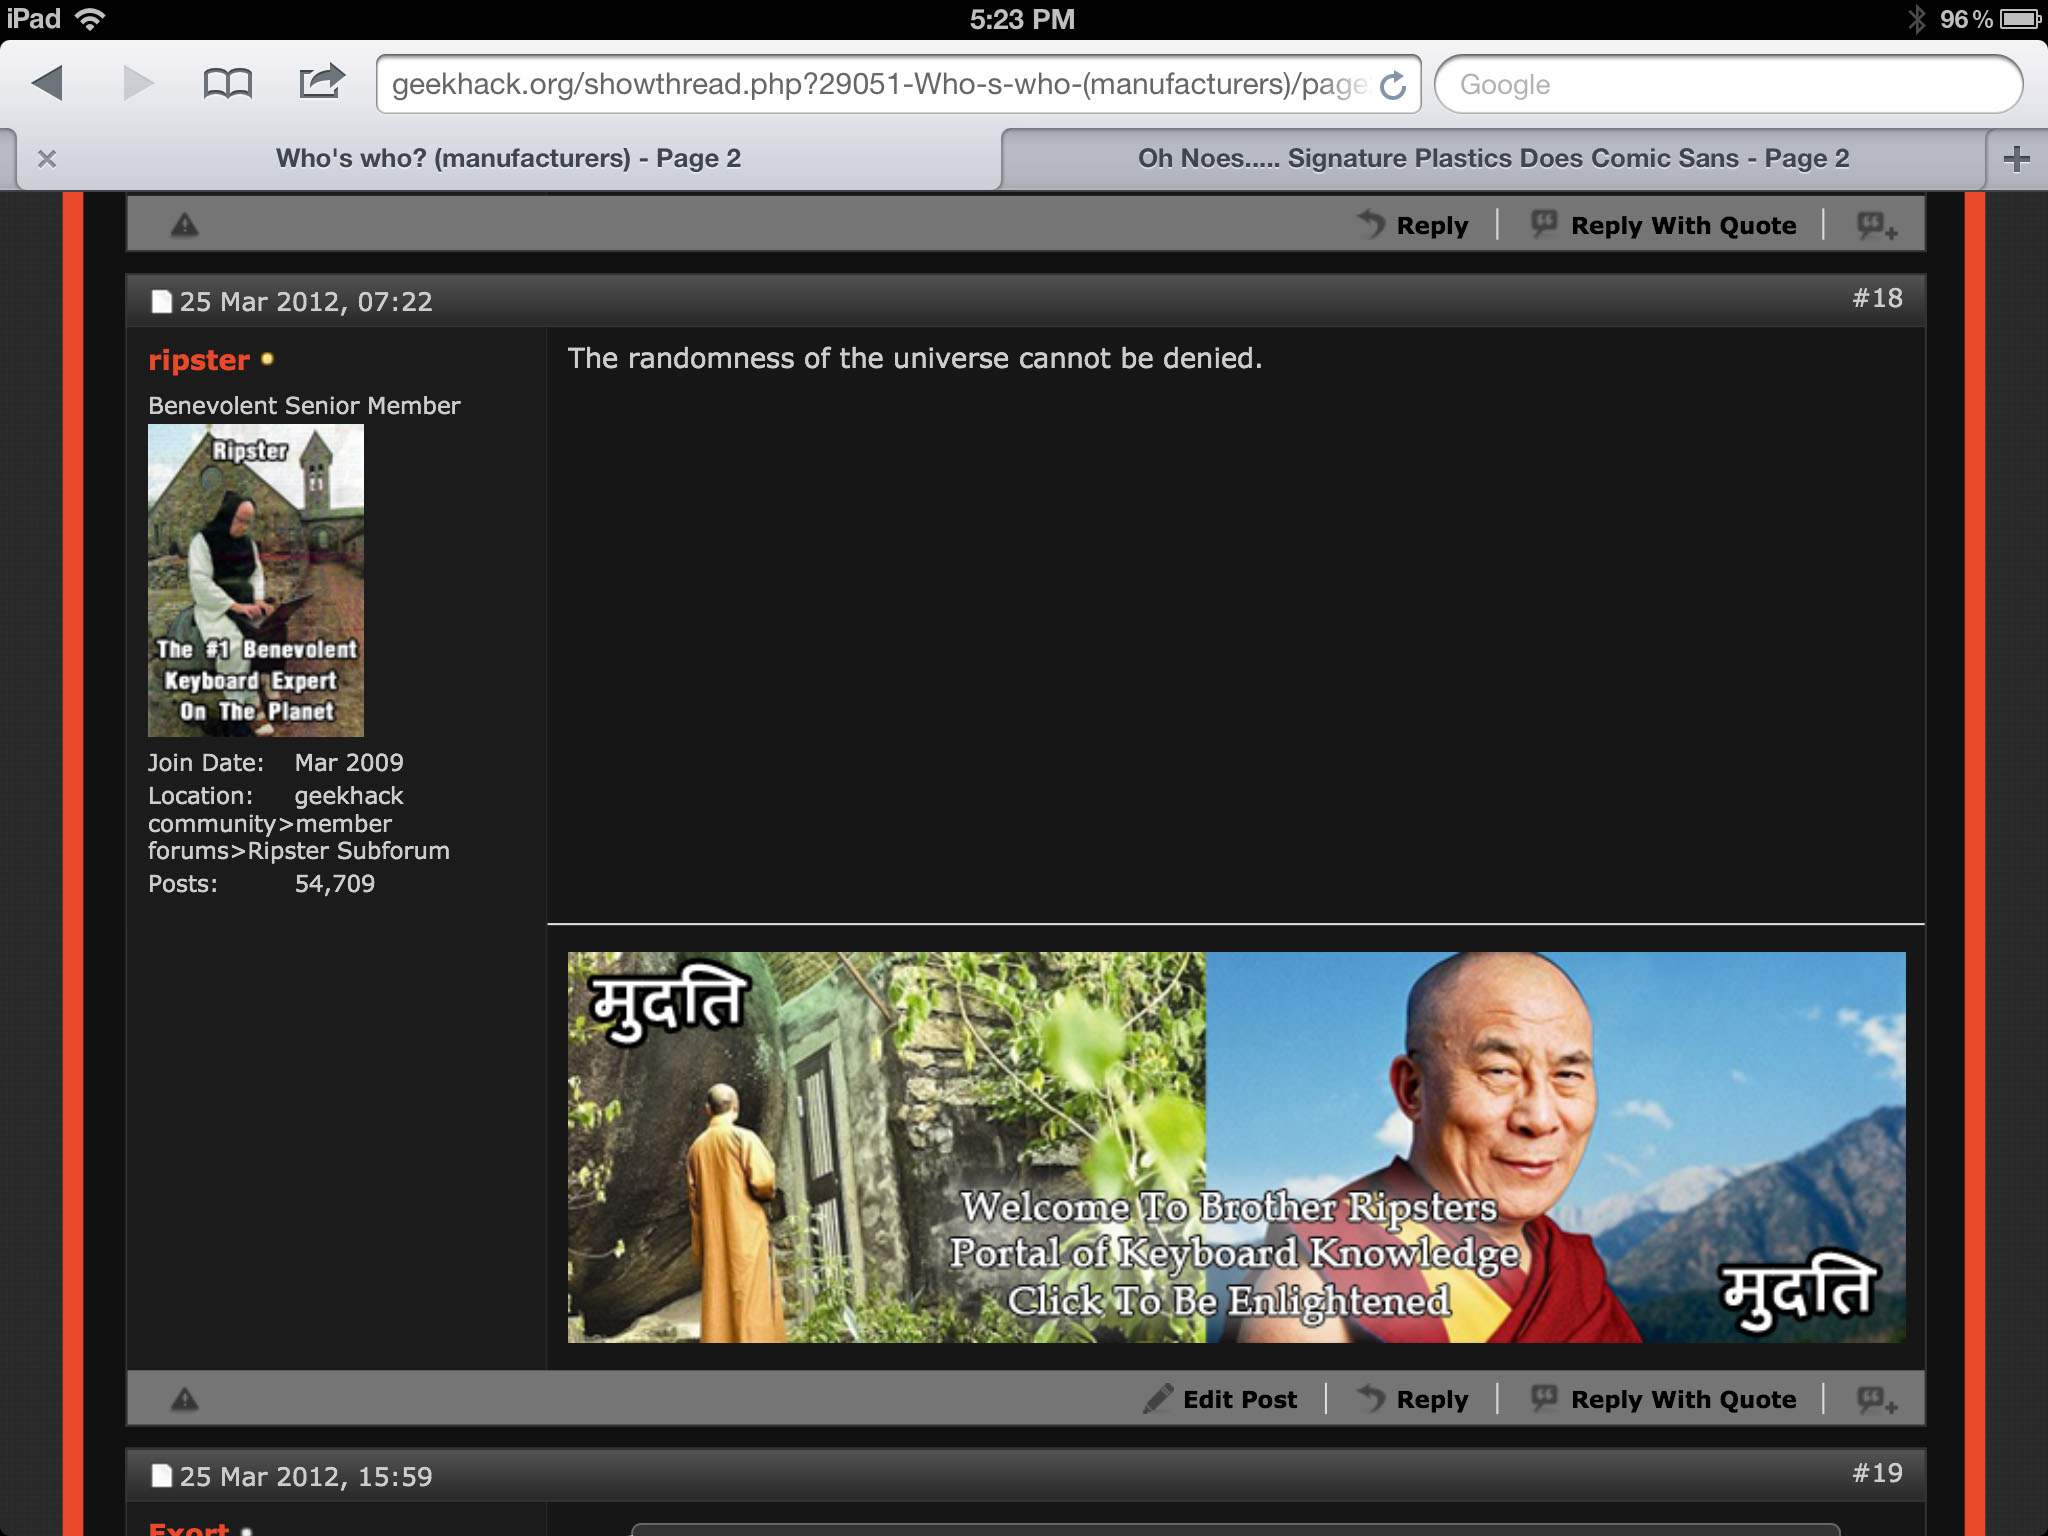Screen dimensions: 2048x1536
Task: Toggle multi-quote icon on top post
Action: (x=1876, y=225)
